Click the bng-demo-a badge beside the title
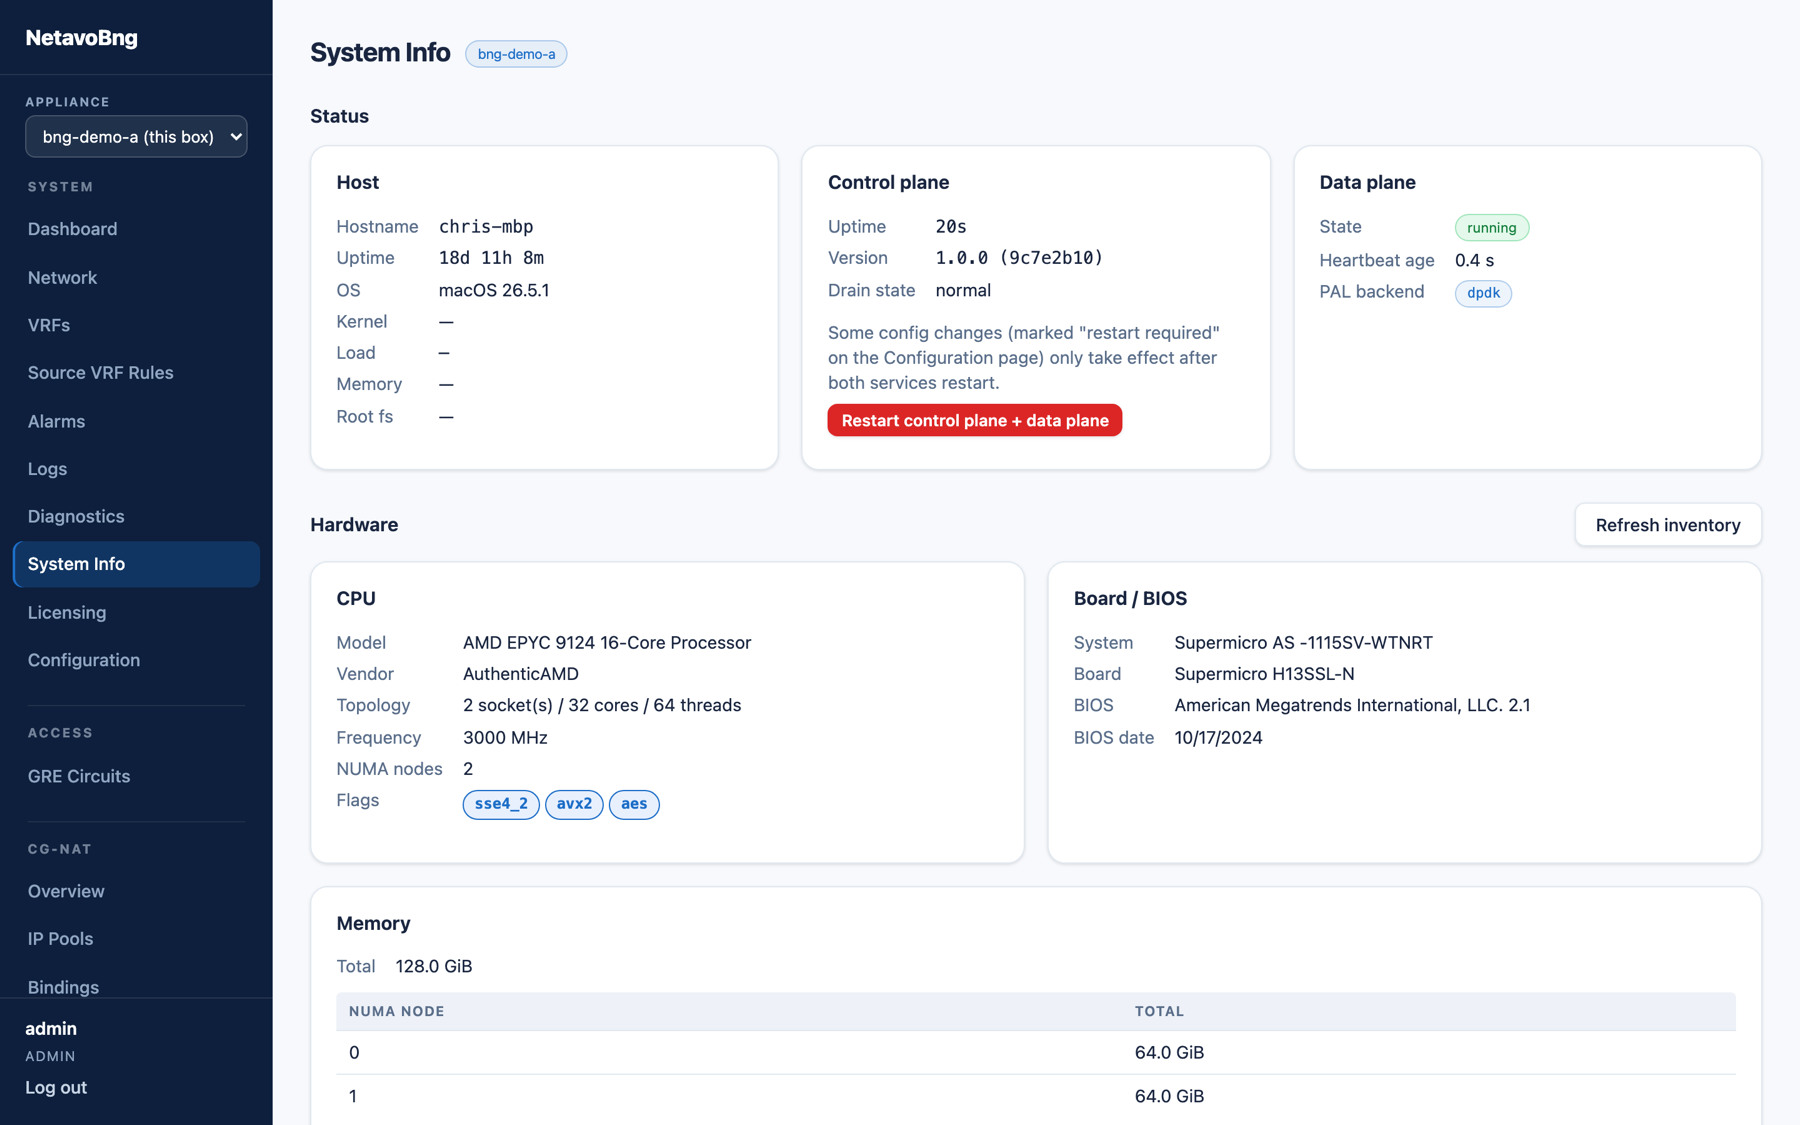The width and height of the screenshot is (1800, 1125). [516, 54]
